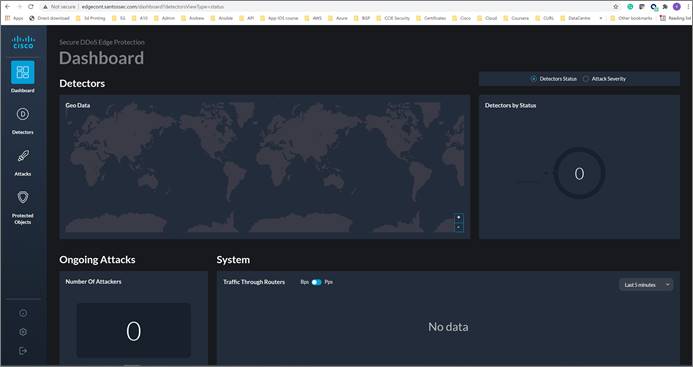The width and height of the screenshot is (693, 367).
Task: Toggle the Bps/Pps traffic switch
Action: click(x=316, y=282)
